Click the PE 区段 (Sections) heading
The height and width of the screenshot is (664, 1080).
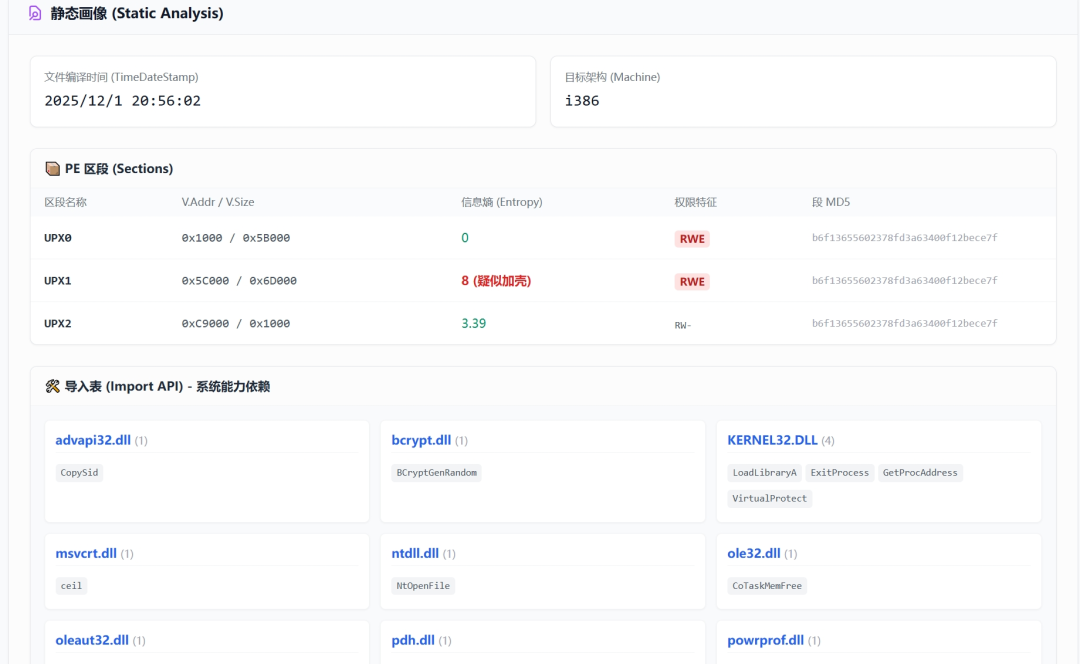118,169
